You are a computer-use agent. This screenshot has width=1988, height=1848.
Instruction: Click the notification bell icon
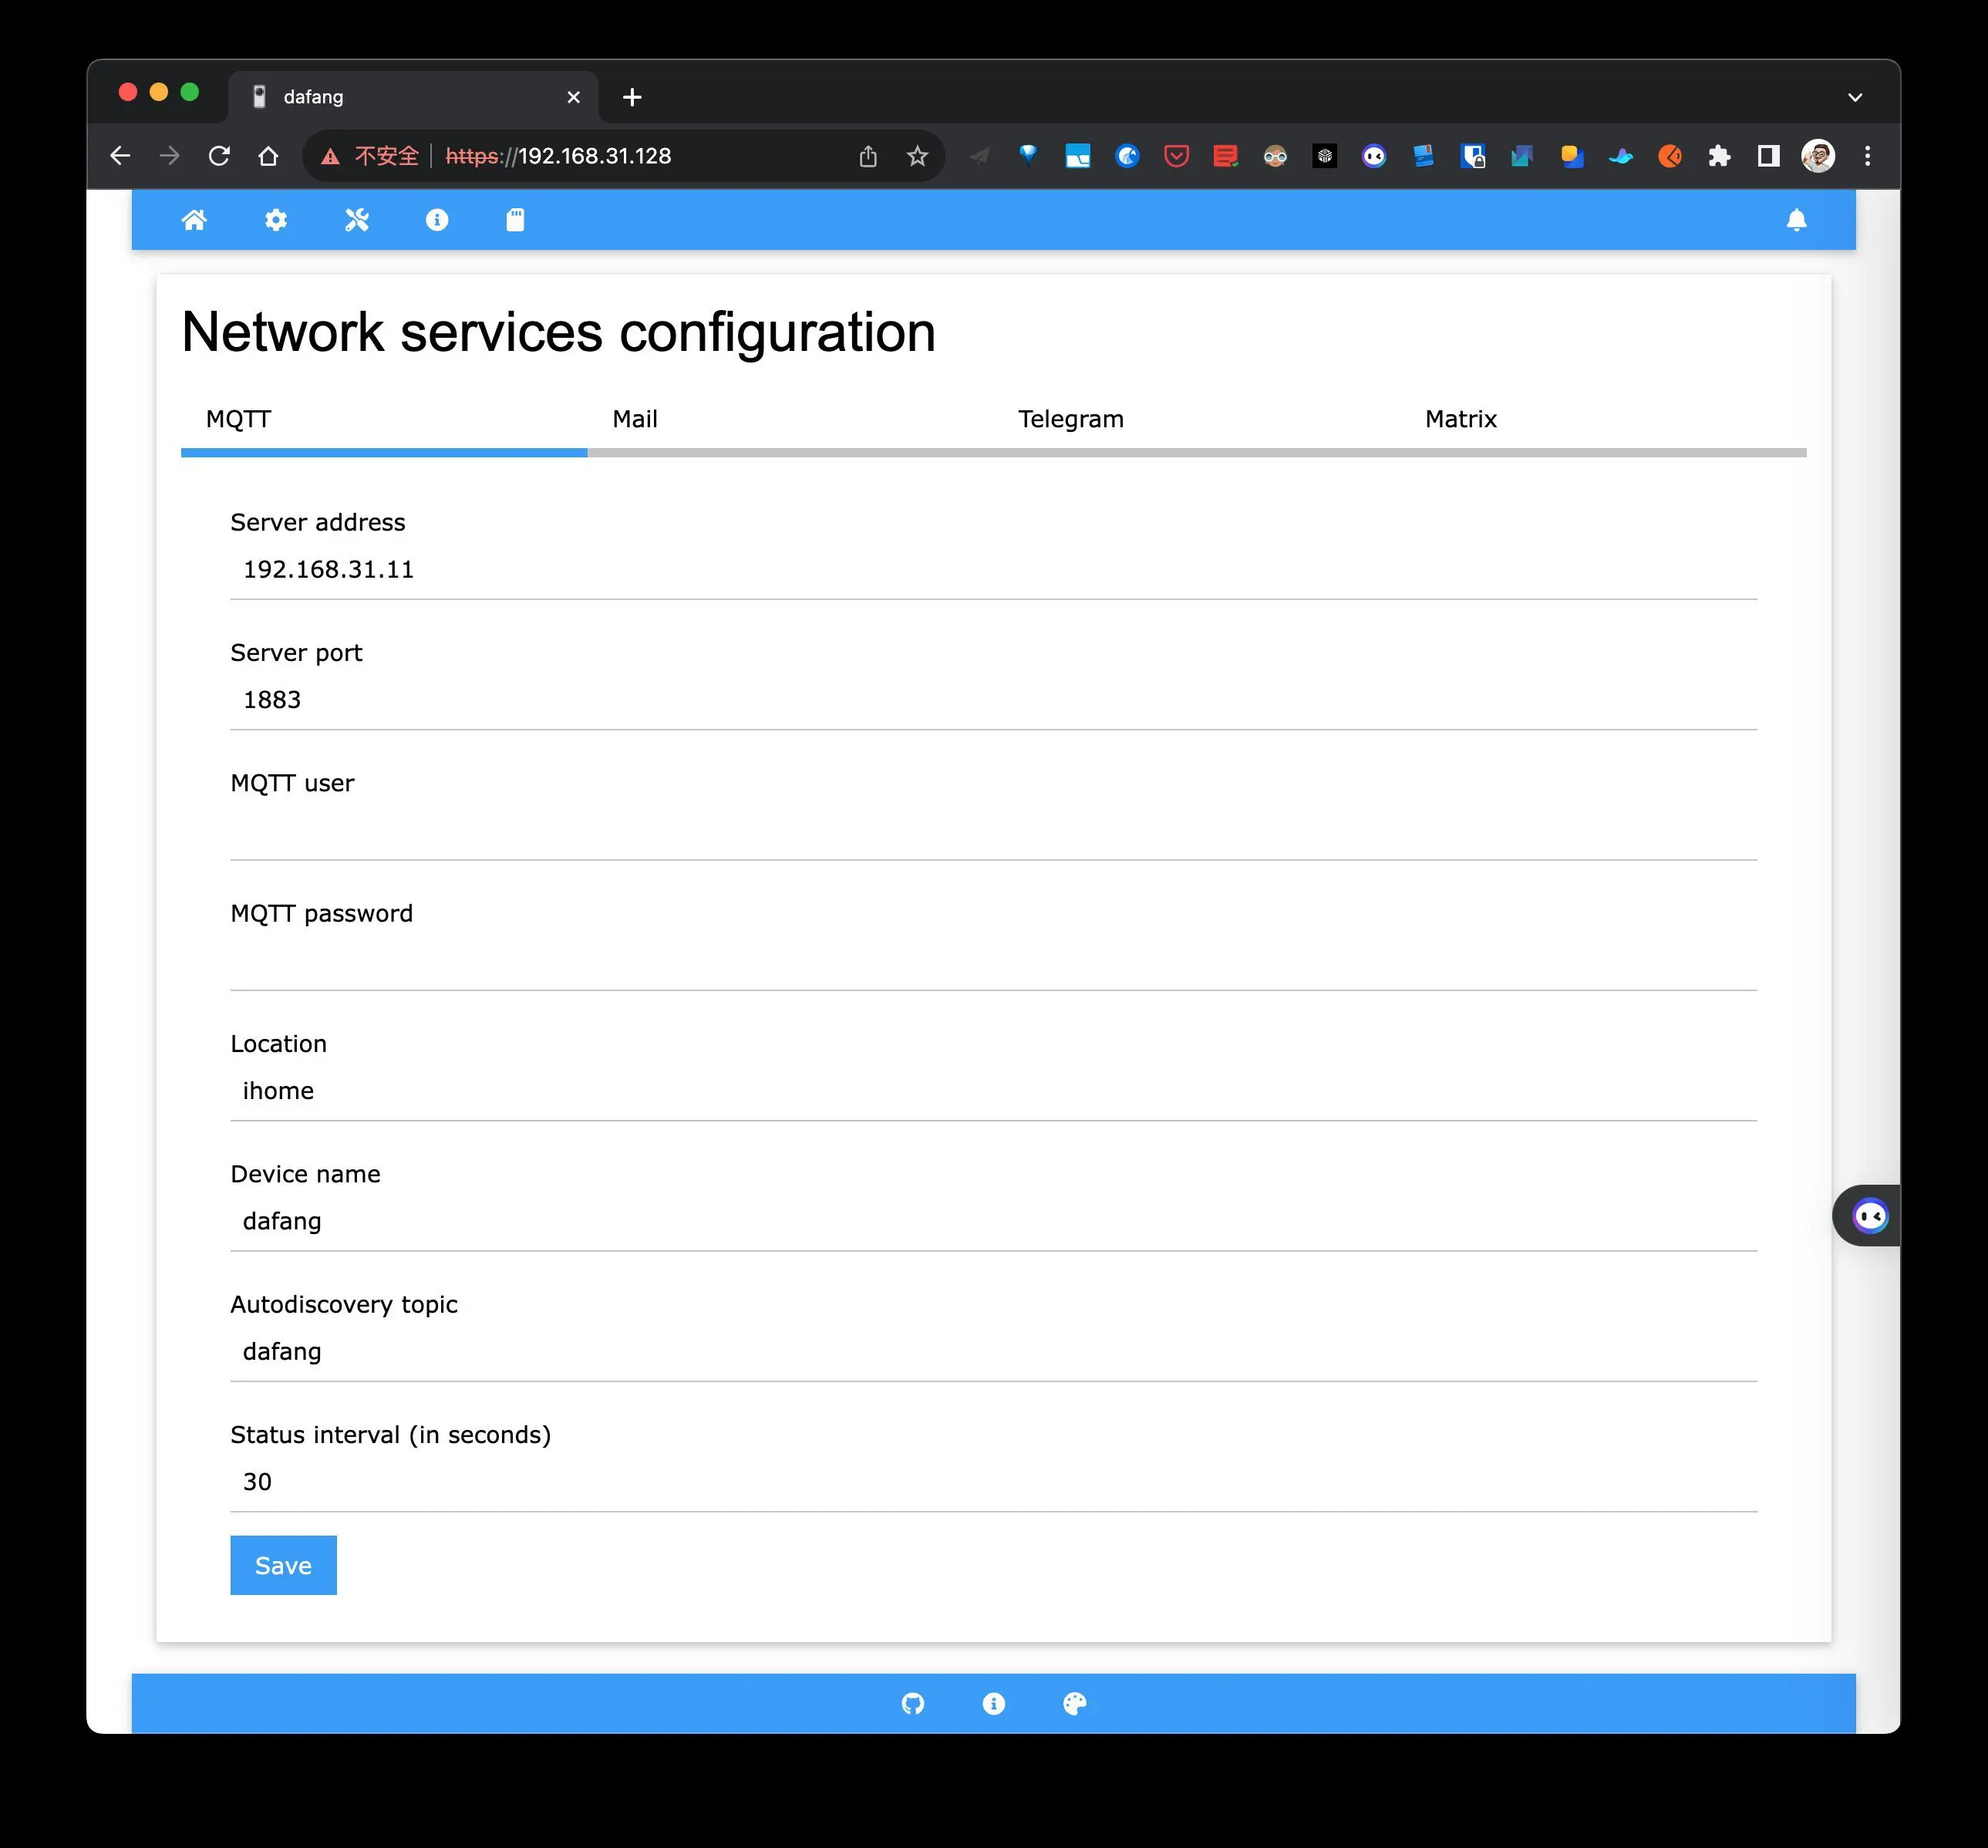(1796, 220)
